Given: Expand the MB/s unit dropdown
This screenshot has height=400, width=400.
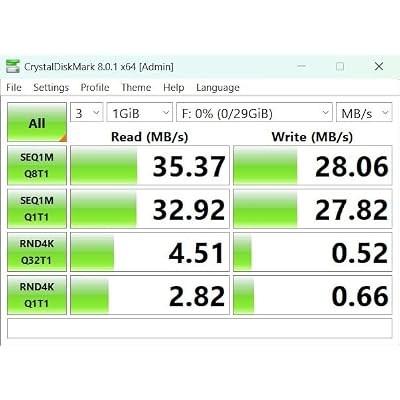Looking at the screenshot, I should click(x=364, y=113).
